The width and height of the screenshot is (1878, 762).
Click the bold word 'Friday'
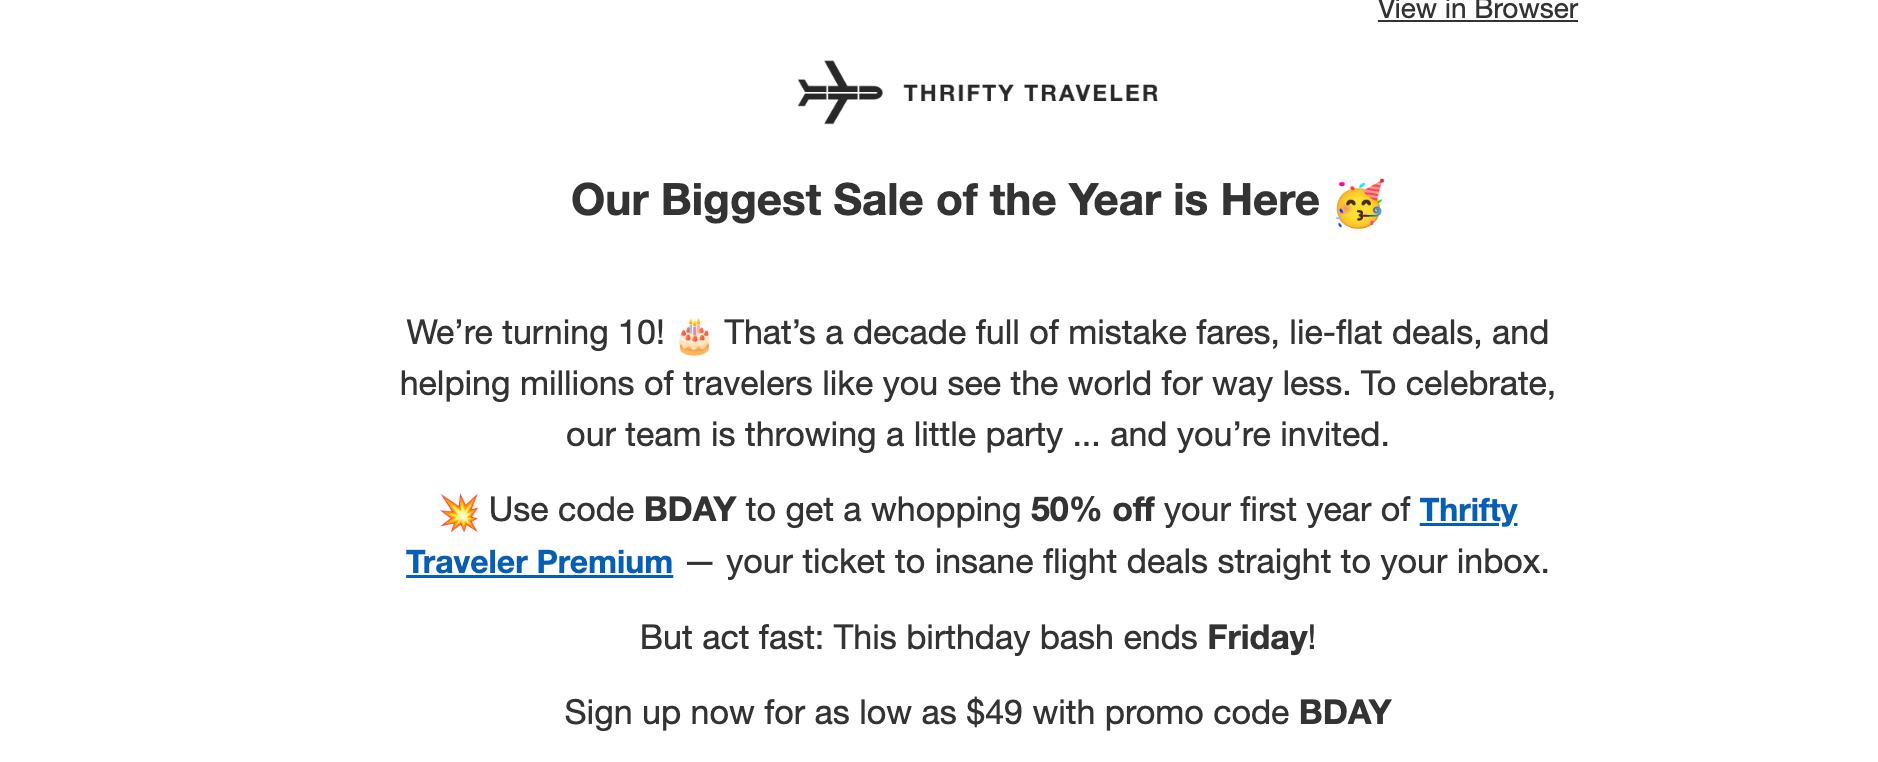pyautogui.click(x=1257, y=638)
